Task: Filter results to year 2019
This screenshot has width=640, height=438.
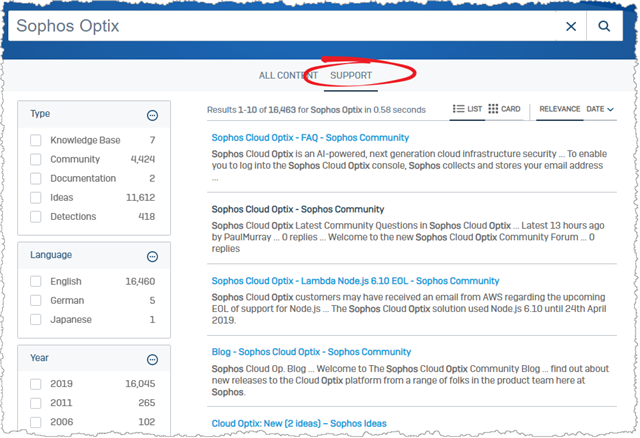Action: [36, 384]
